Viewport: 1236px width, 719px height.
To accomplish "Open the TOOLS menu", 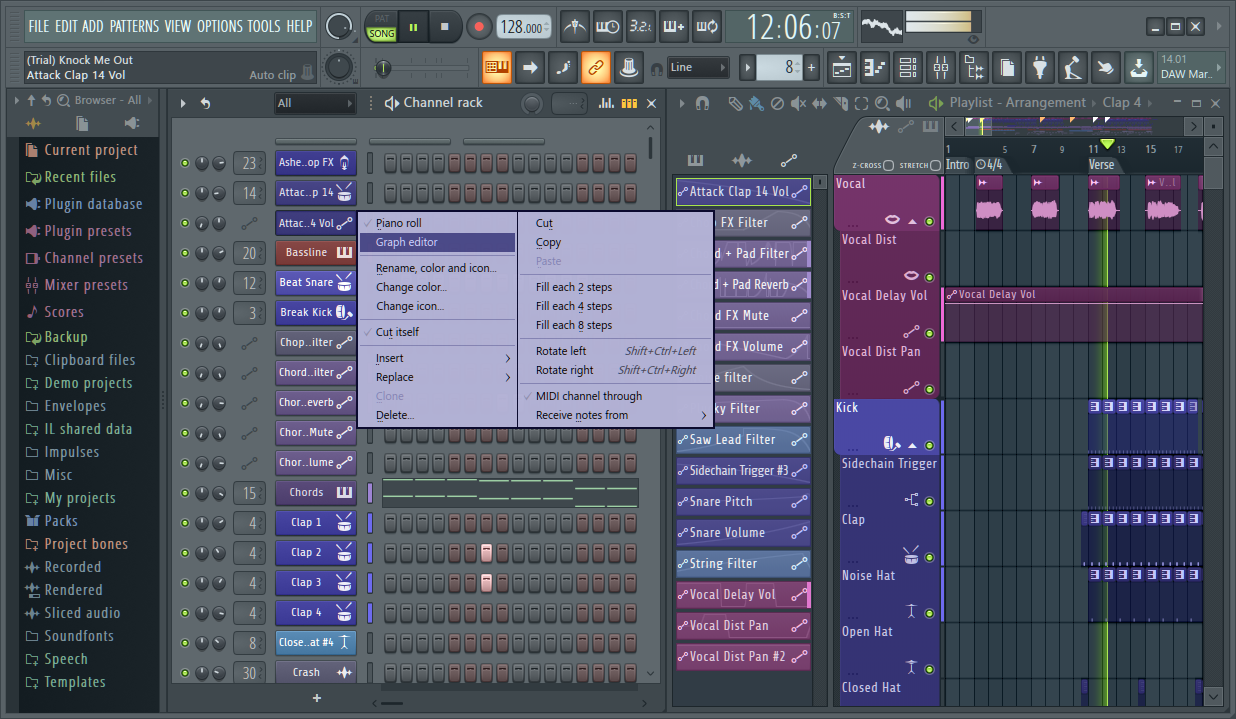I will point(264,26).
